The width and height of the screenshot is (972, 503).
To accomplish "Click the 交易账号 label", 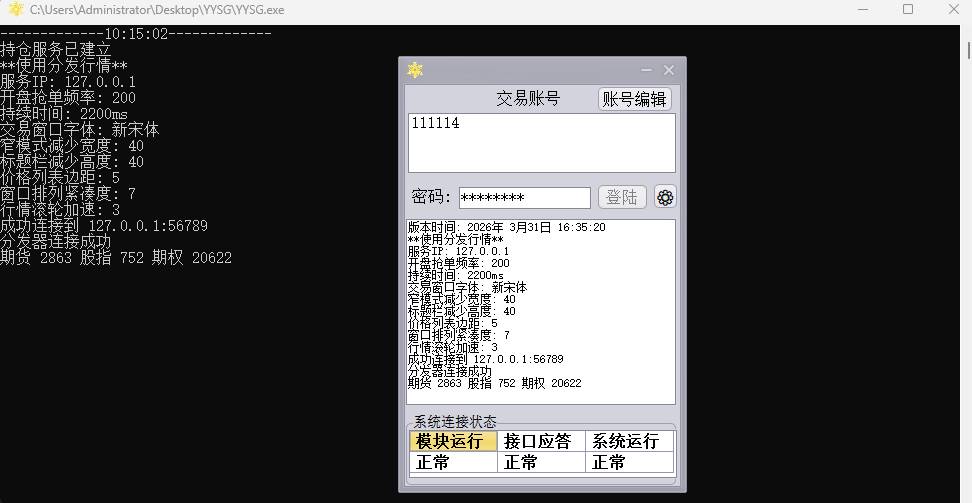I will click(528, 99).
